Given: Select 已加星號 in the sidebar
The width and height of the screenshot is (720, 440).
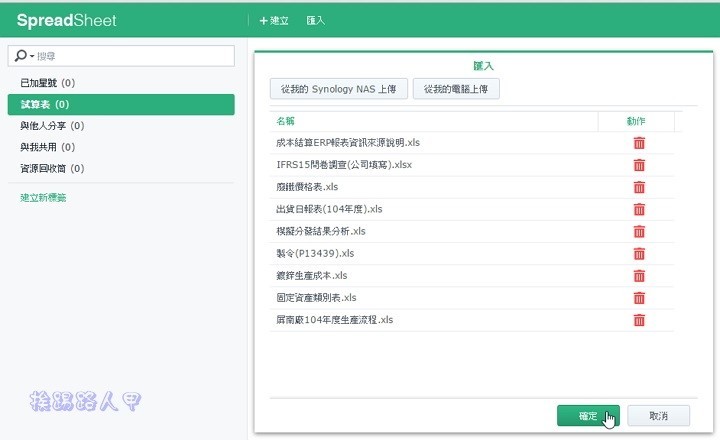Looking at the screenshot, I should (x=47, y=83).
